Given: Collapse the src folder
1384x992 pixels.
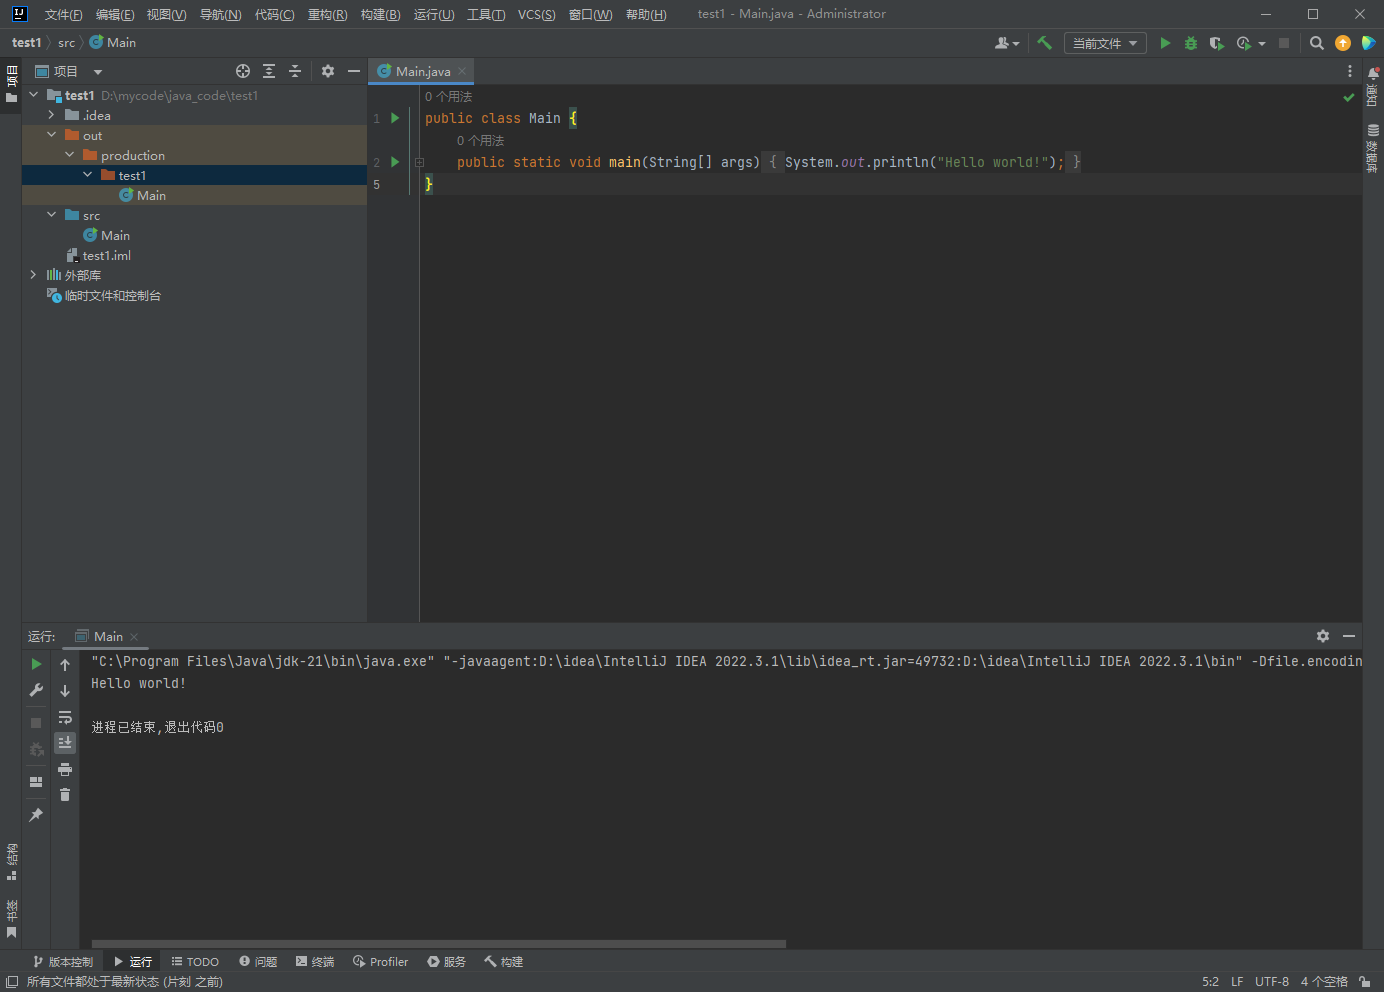Looking at the screenshot, I should coord(51,215).
